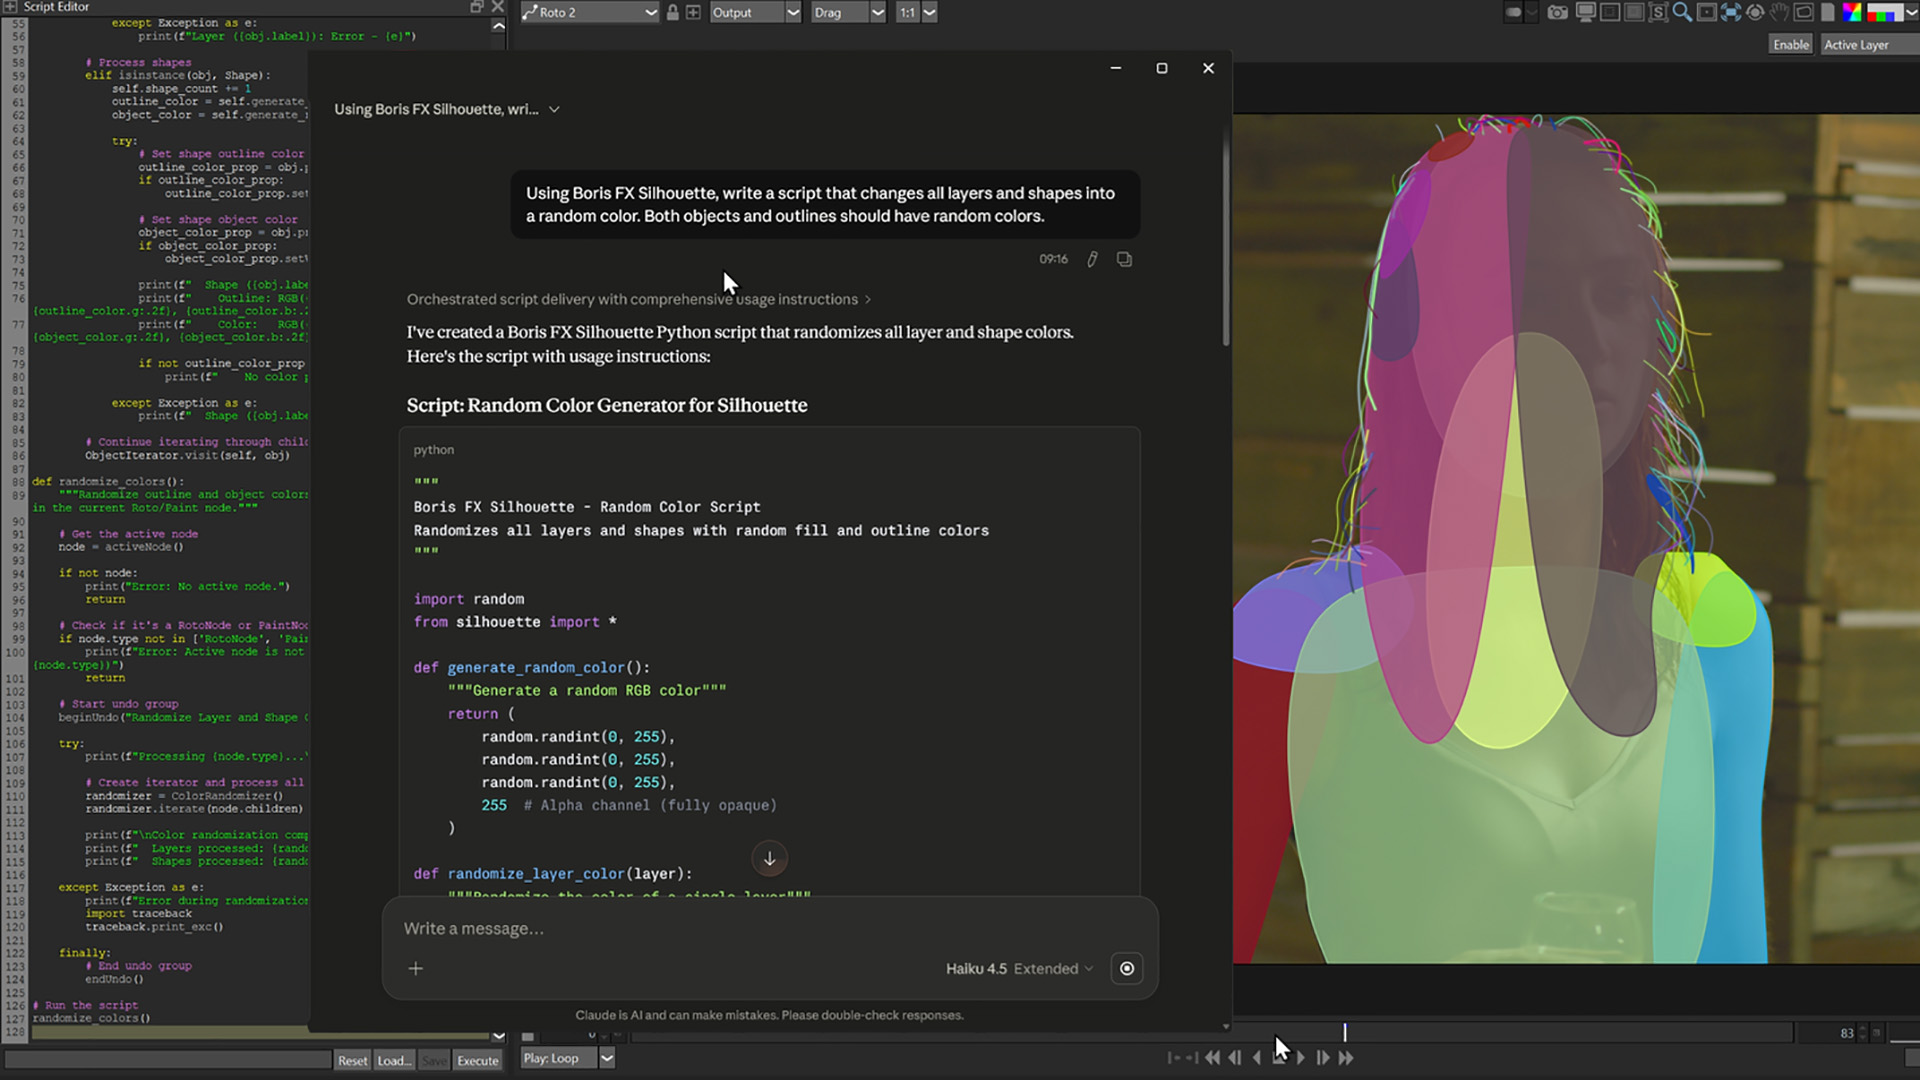This screenshot has width=1920, height=1080.
Task: Click the in/out range marker icon in transport
Action: tap(1182, 1058)
